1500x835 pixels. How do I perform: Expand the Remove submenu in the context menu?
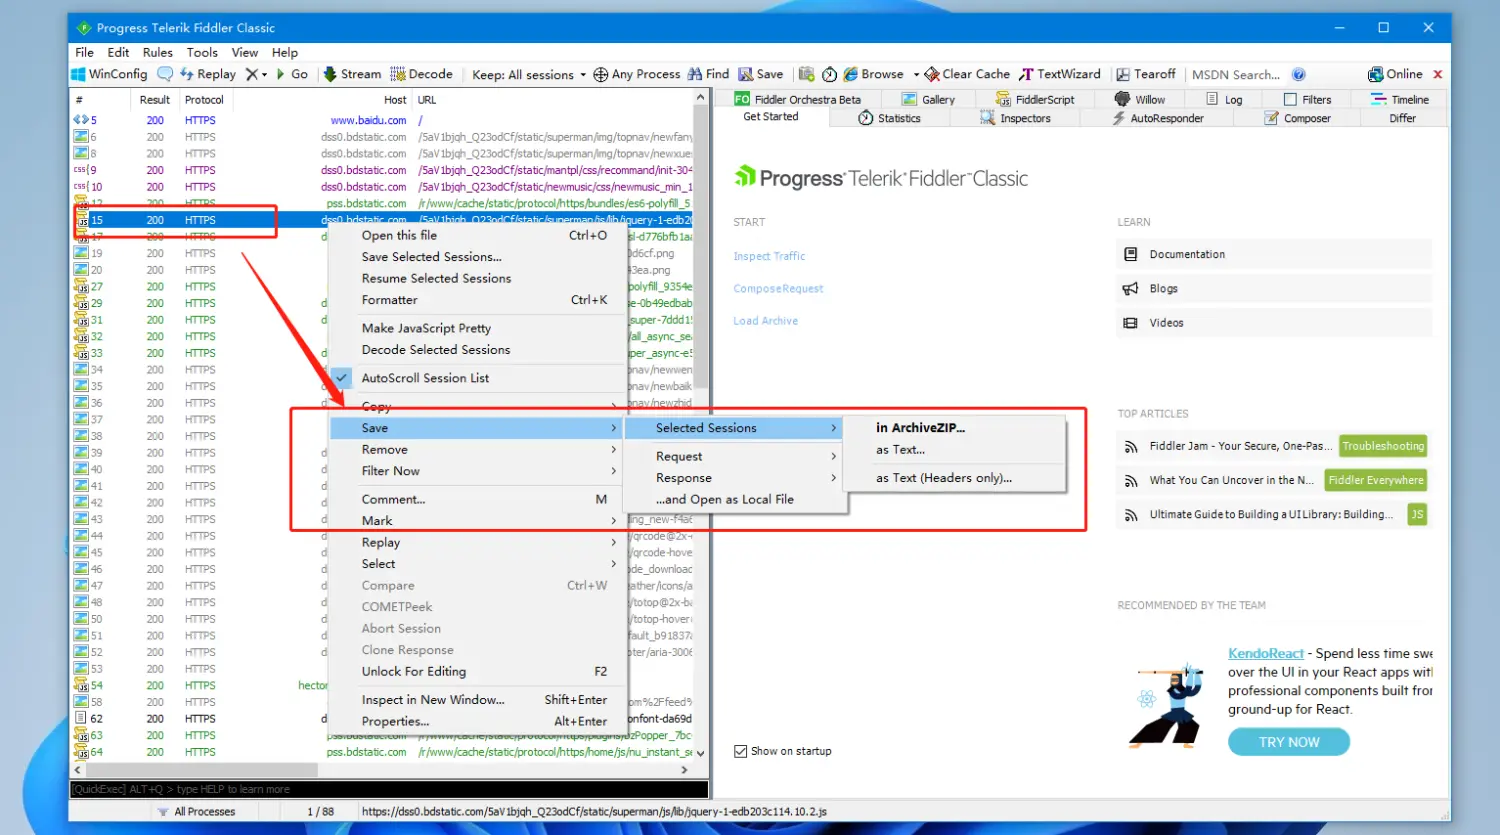[x=476, y=450]
